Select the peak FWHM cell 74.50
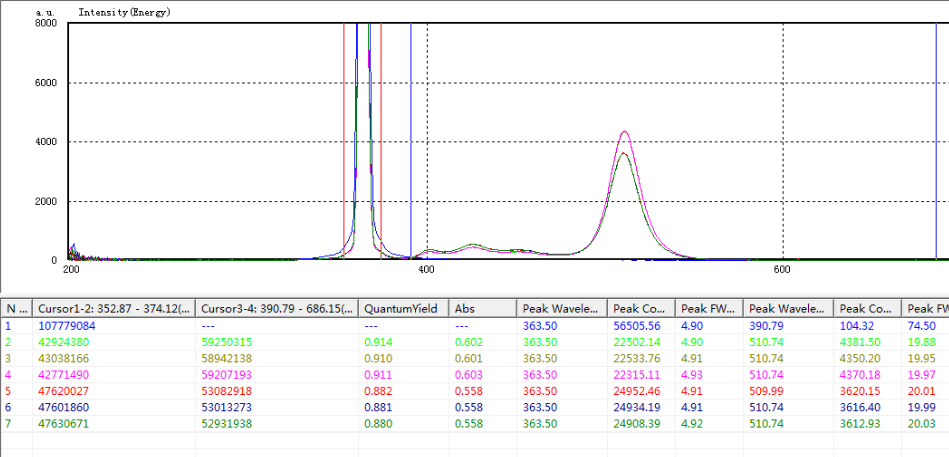 pyautogui.click(x=922, y=325)
